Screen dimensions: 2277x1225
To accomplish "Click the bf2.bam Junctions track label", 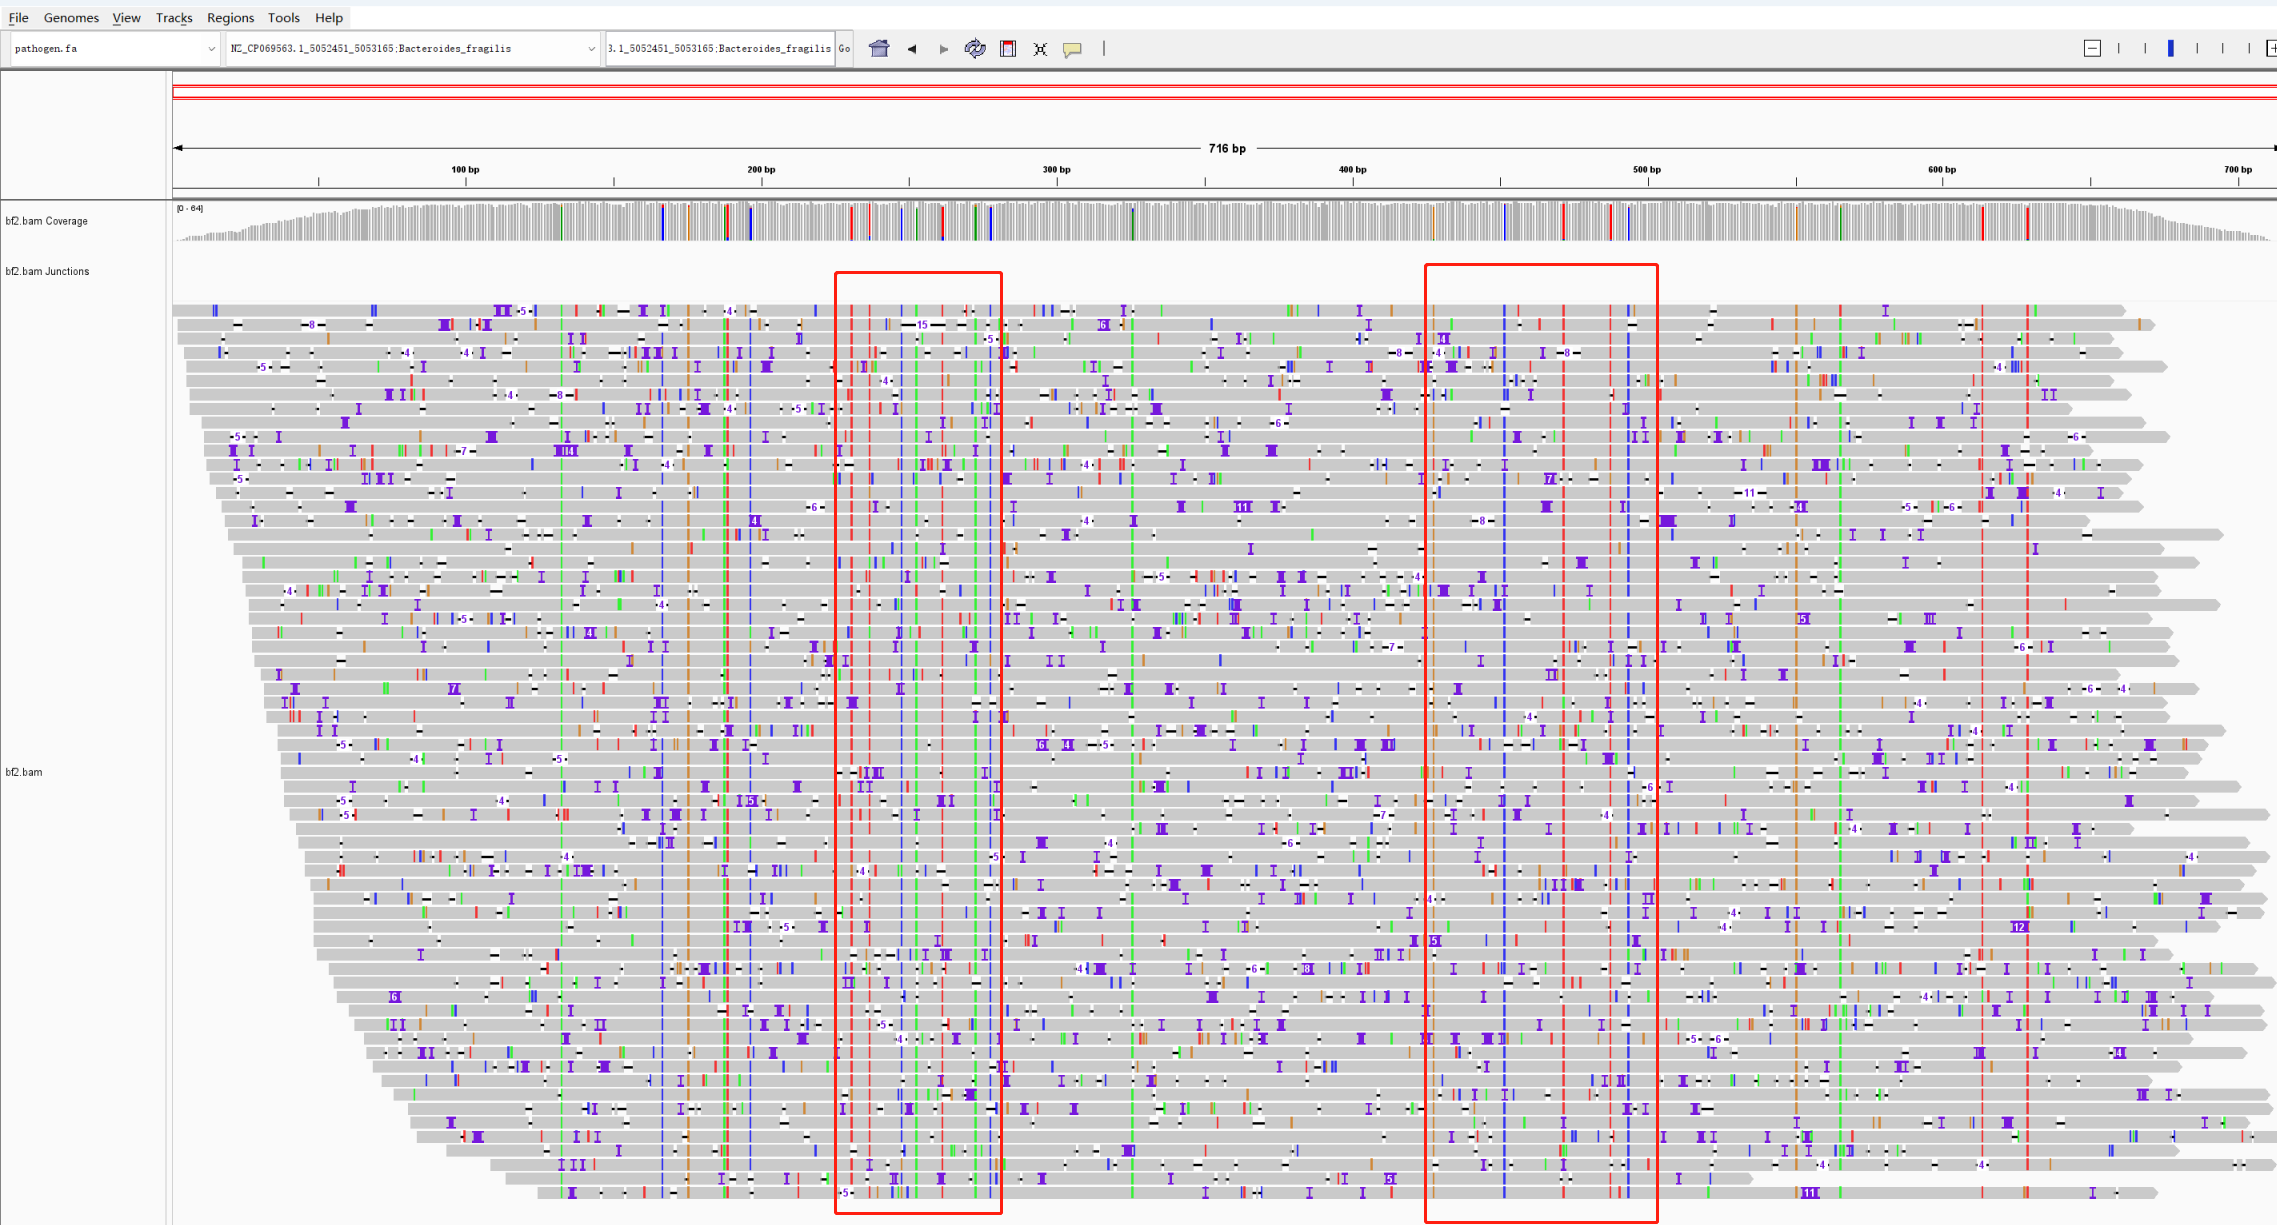I will point(48,271).
